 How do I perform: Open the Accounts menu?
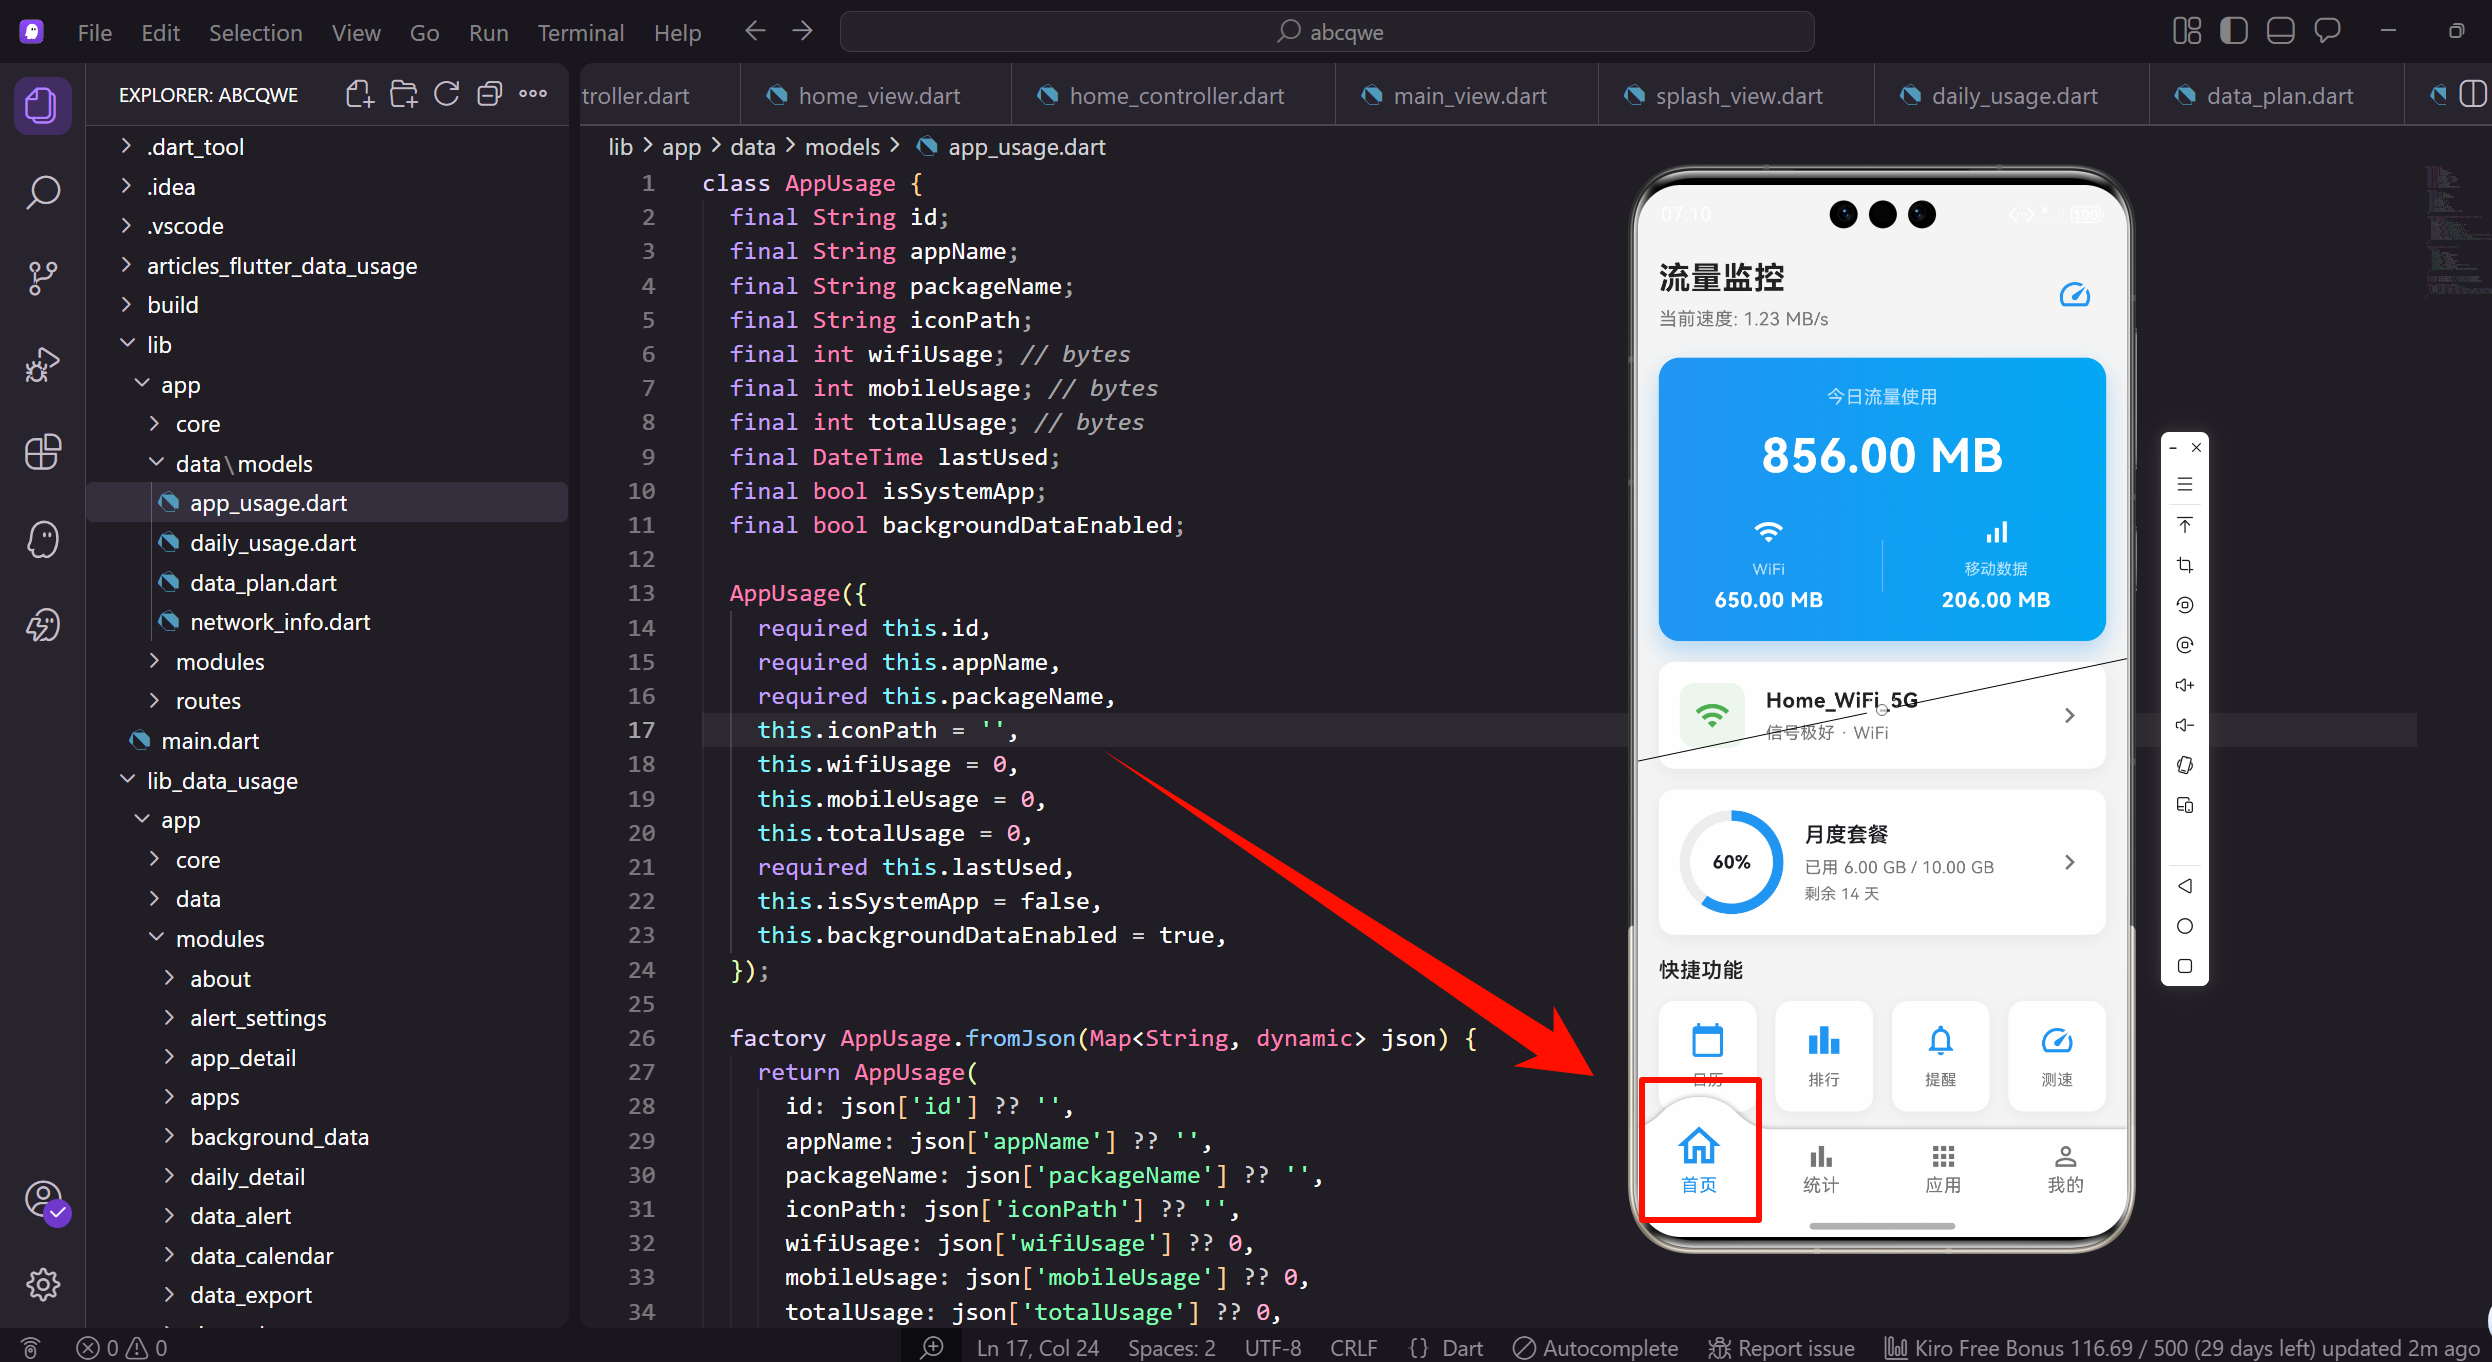click(x=44, y=1200)
